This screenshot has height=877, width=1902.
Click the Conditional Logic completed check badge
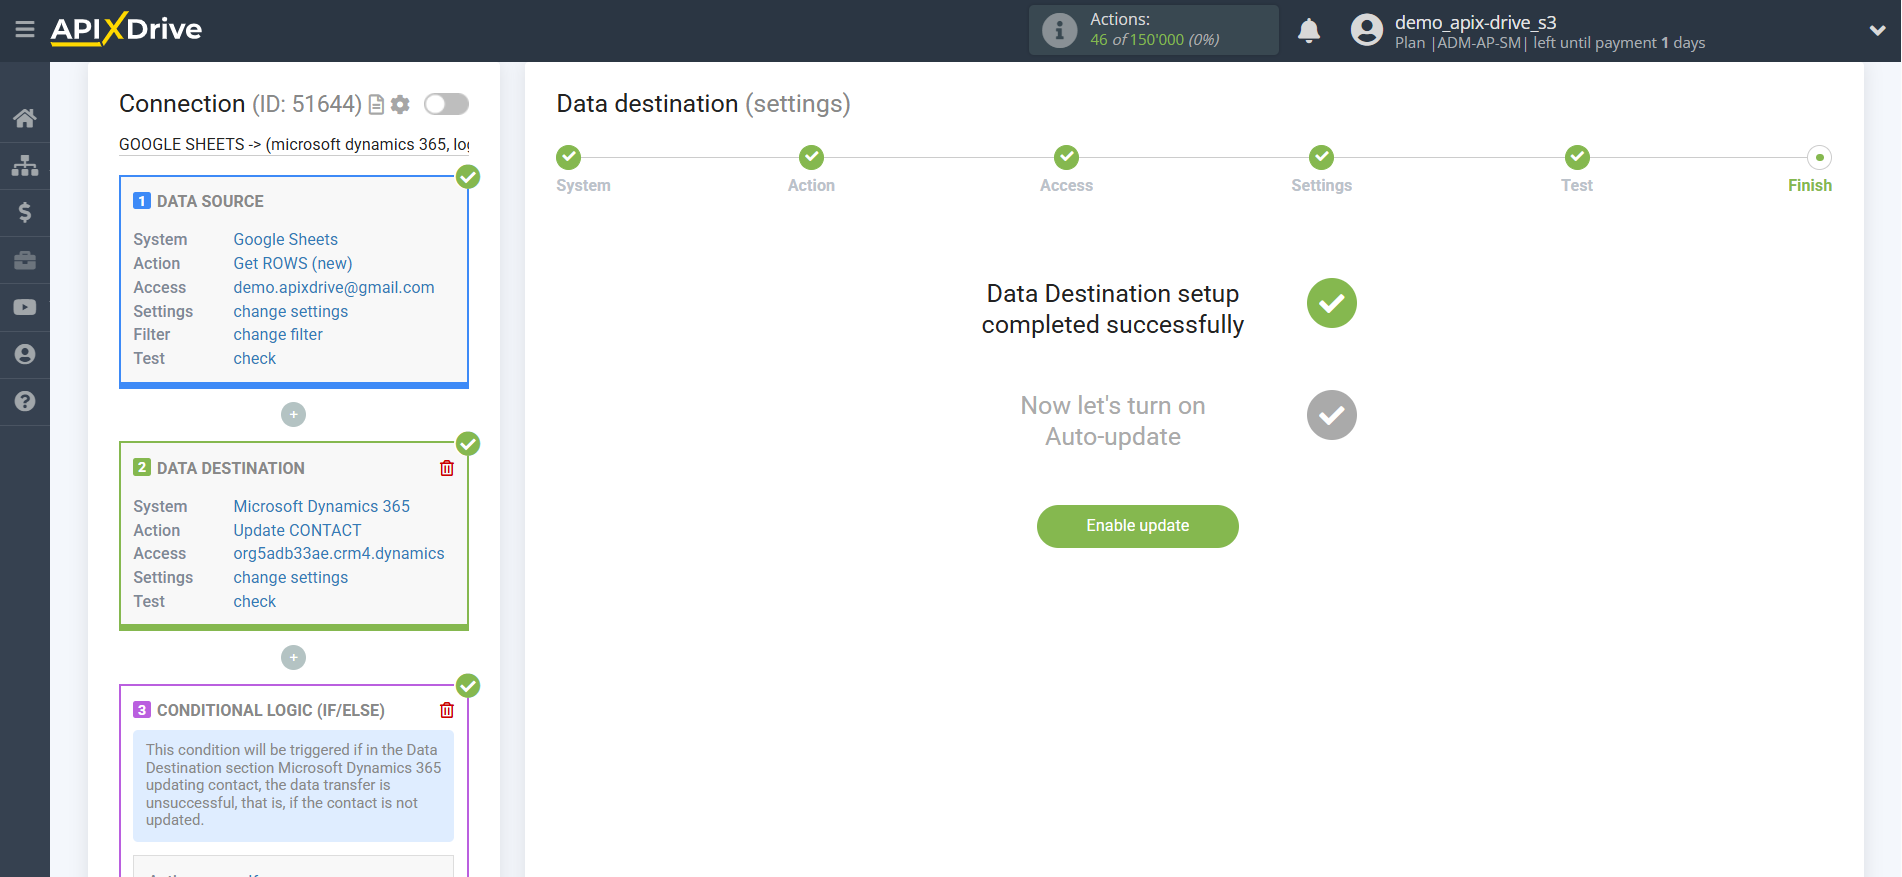(468, 686)
